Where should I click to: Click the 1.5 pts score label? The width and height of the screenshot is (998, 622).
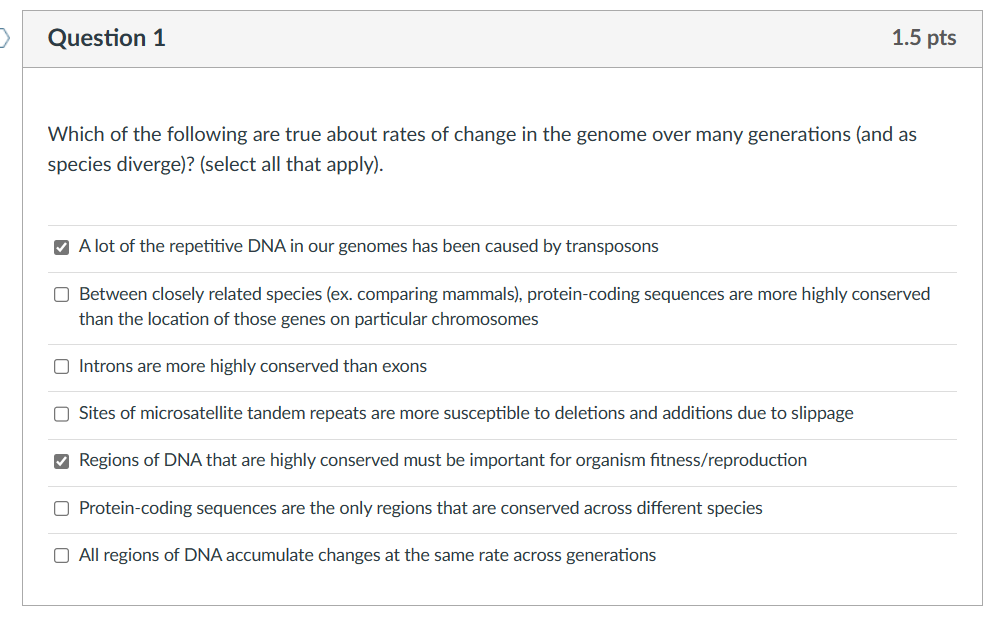(x=923, y=38)
